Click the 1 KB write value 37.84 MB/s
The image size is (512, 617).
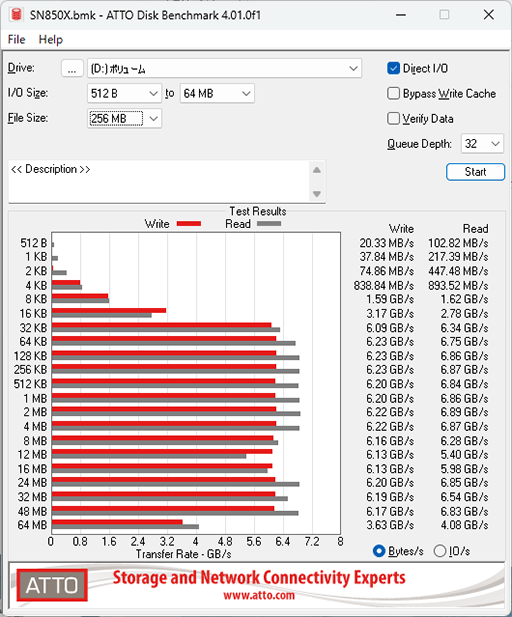pos(387,257)
